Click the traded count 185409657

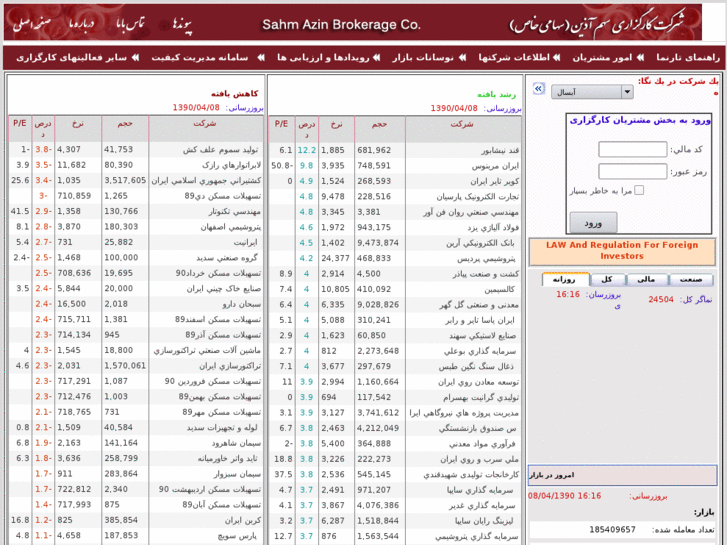tap(612, 529)
